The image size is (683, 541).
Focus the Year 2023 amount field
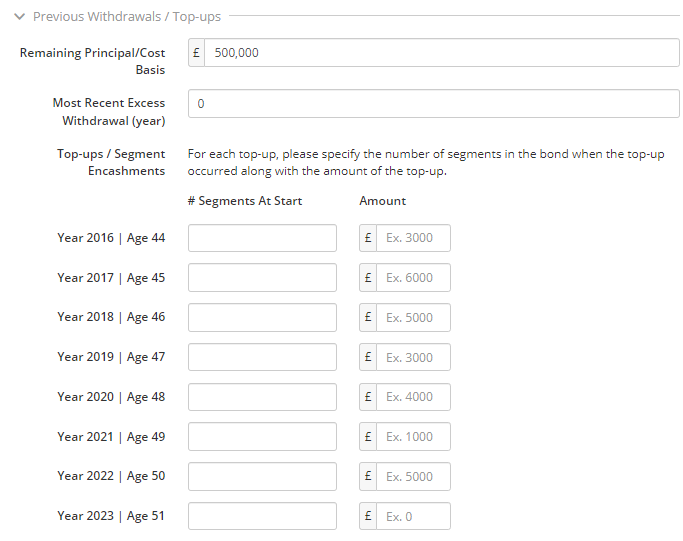click(413, 516)
